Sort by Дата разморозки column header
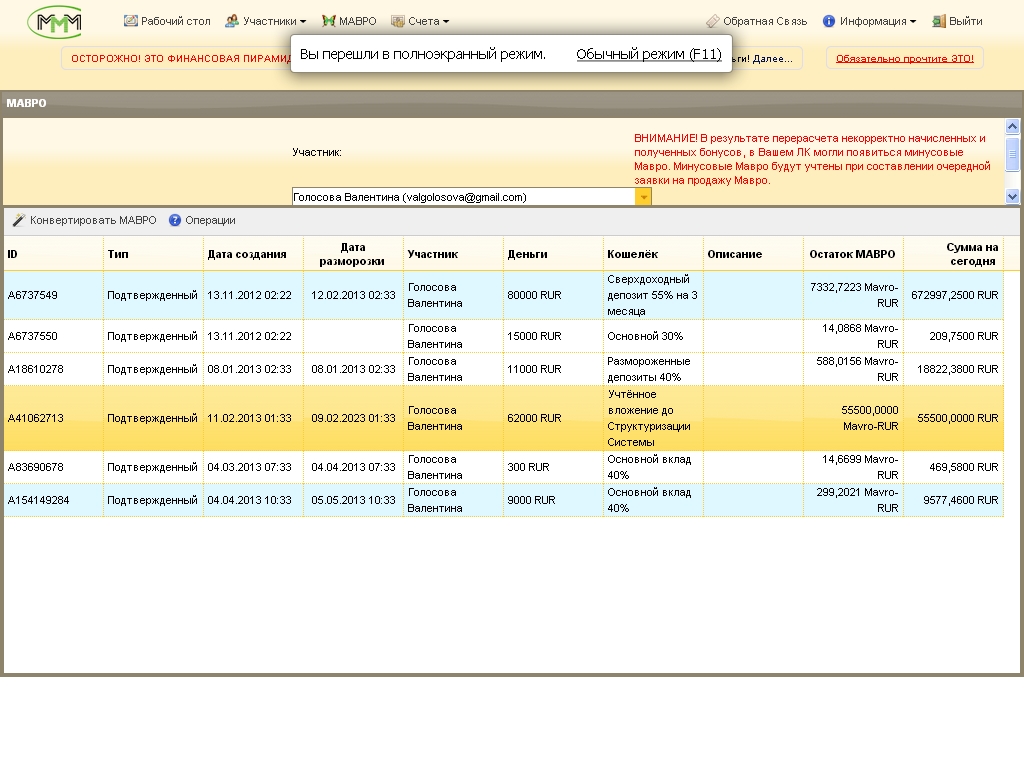 pyautogui.click(x=353, y=254)
